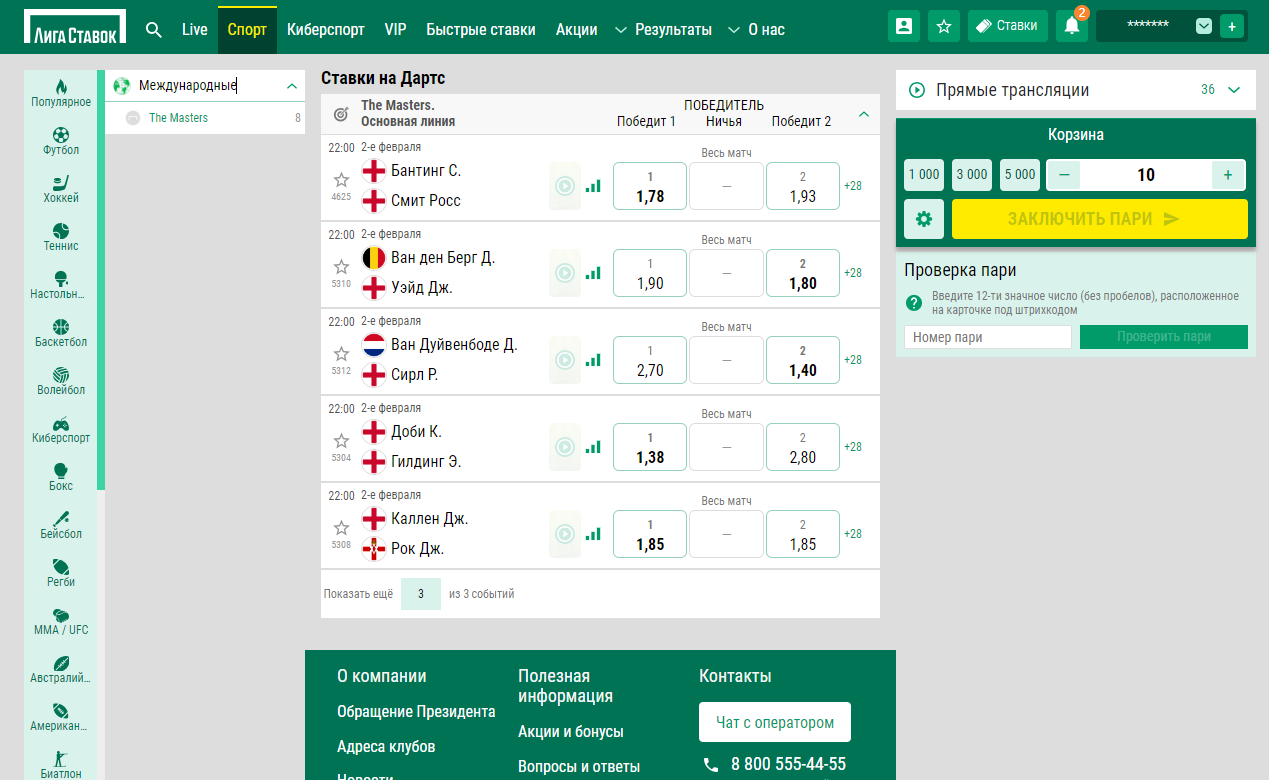Switch to the Киберспорт top tab
Screen dimensions: 1269x780
[x=326, y=30]
